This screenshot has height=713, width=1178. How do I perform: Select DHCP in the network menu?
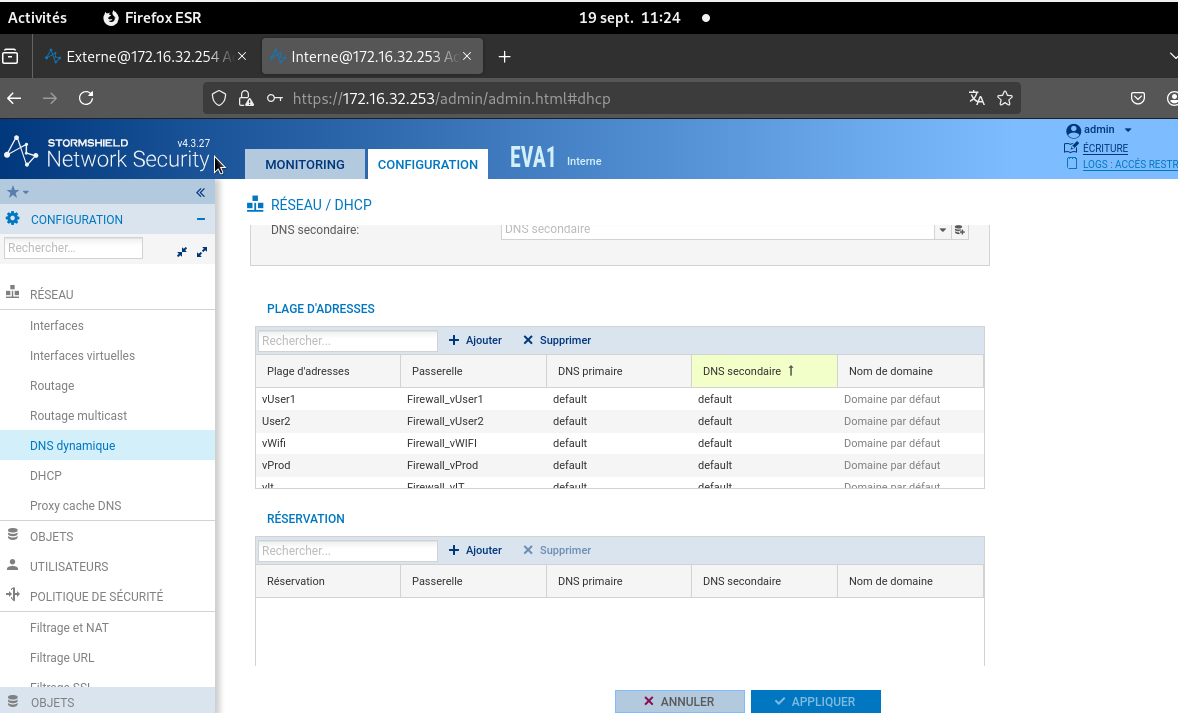(x=46, y=476)
